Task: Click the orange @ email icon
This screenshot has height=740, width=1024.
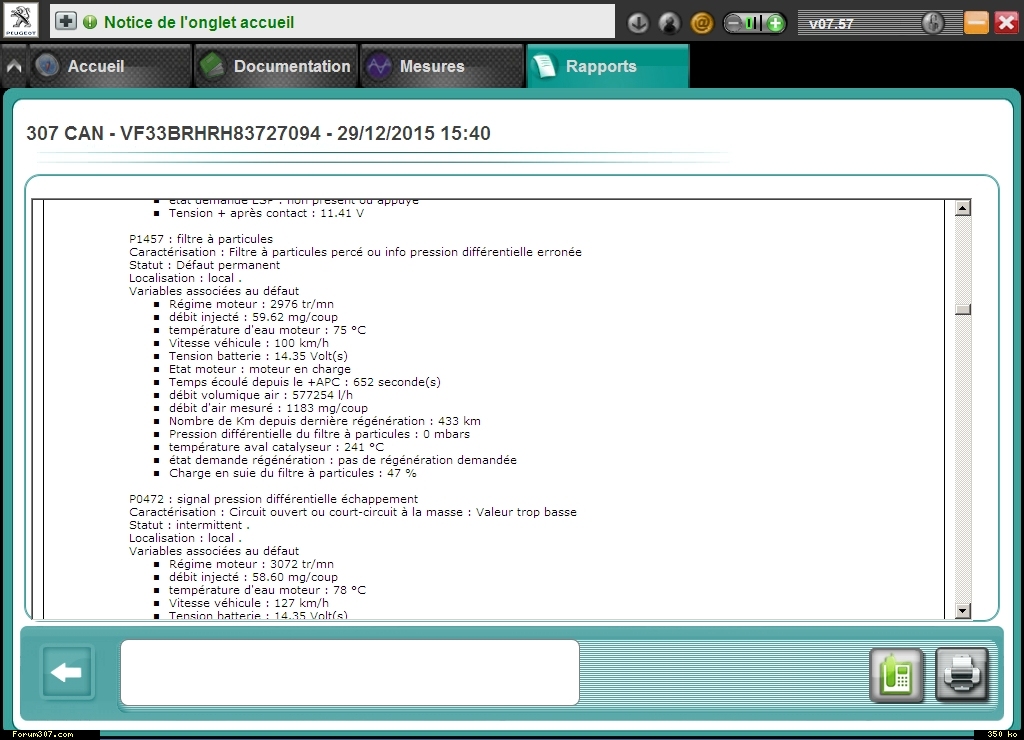Action: click(702, 23)
